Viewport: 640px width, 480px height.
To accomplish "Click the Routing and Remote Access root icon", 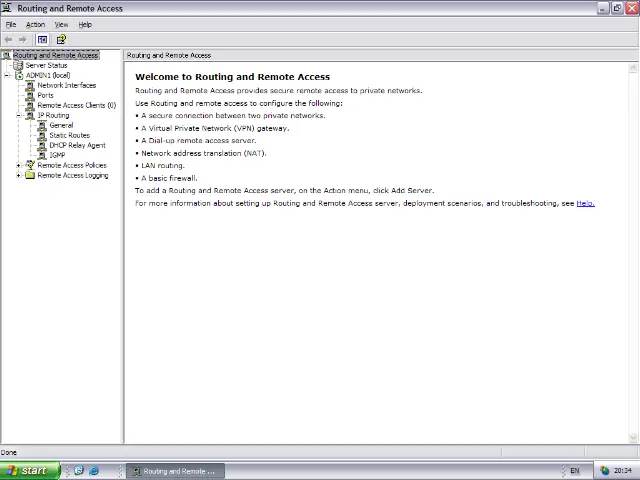I will pyautogui.click(x=6, y=55).
